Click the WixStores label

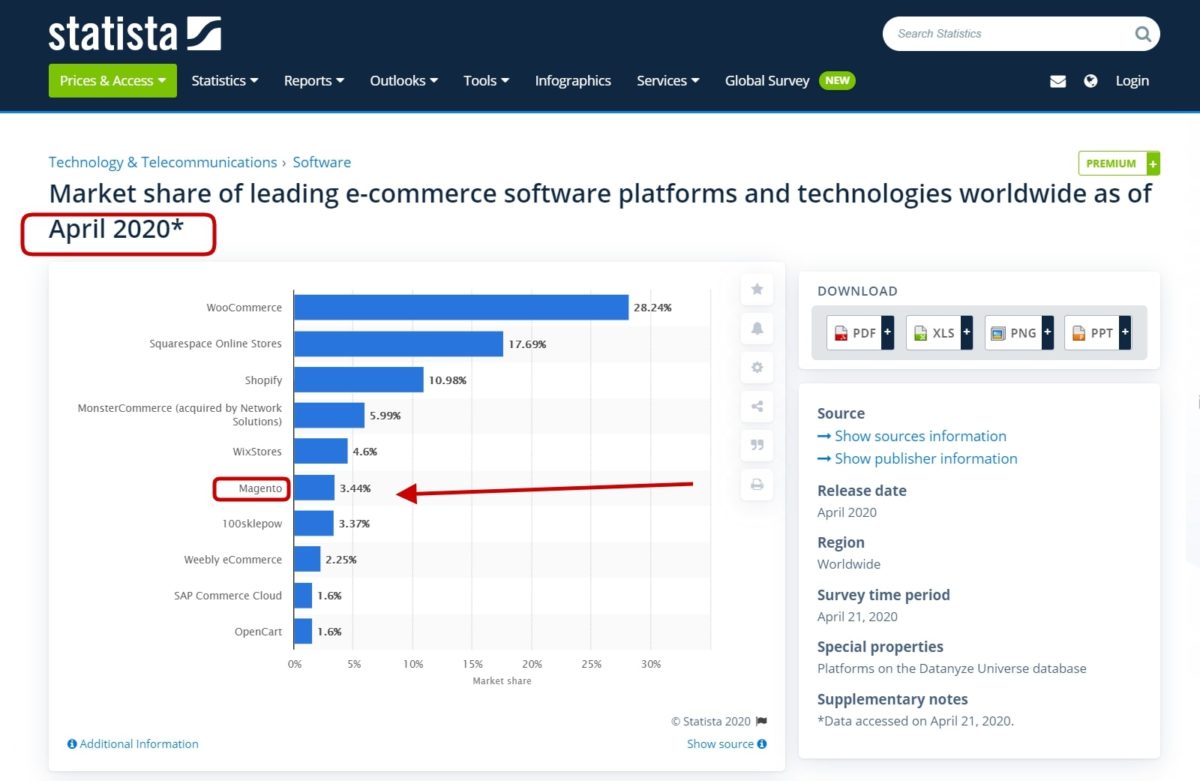click(x=257, y=452)
